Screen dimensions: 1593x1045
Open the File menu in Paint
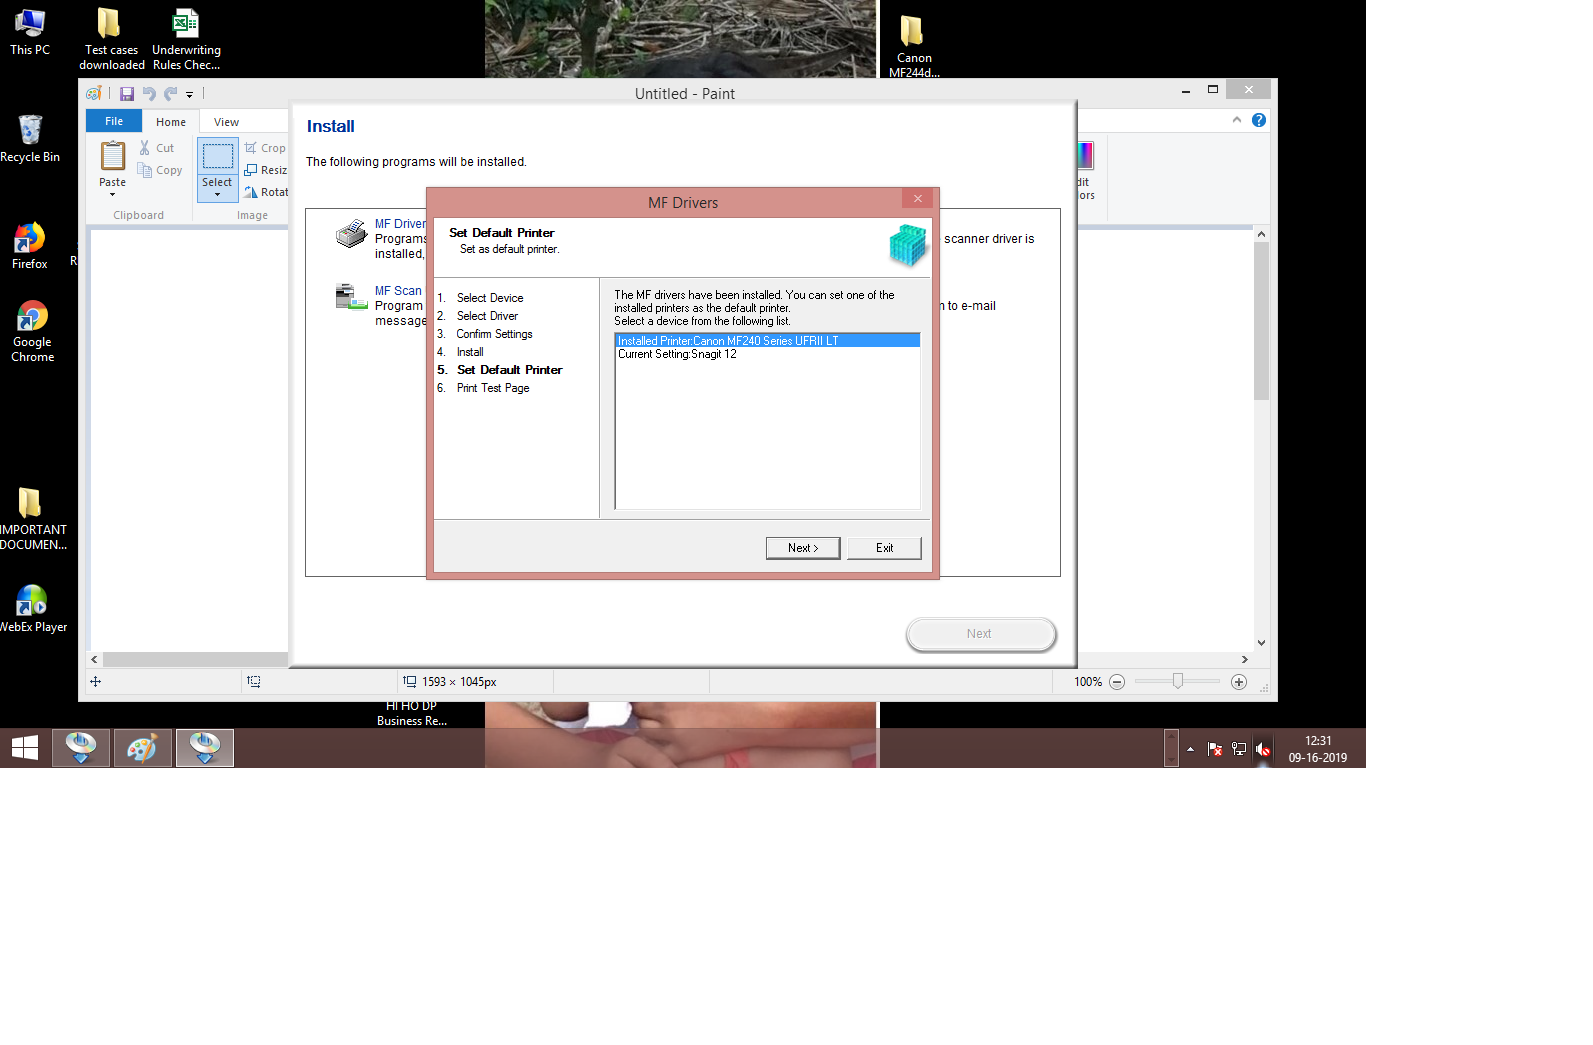point(114,122)
